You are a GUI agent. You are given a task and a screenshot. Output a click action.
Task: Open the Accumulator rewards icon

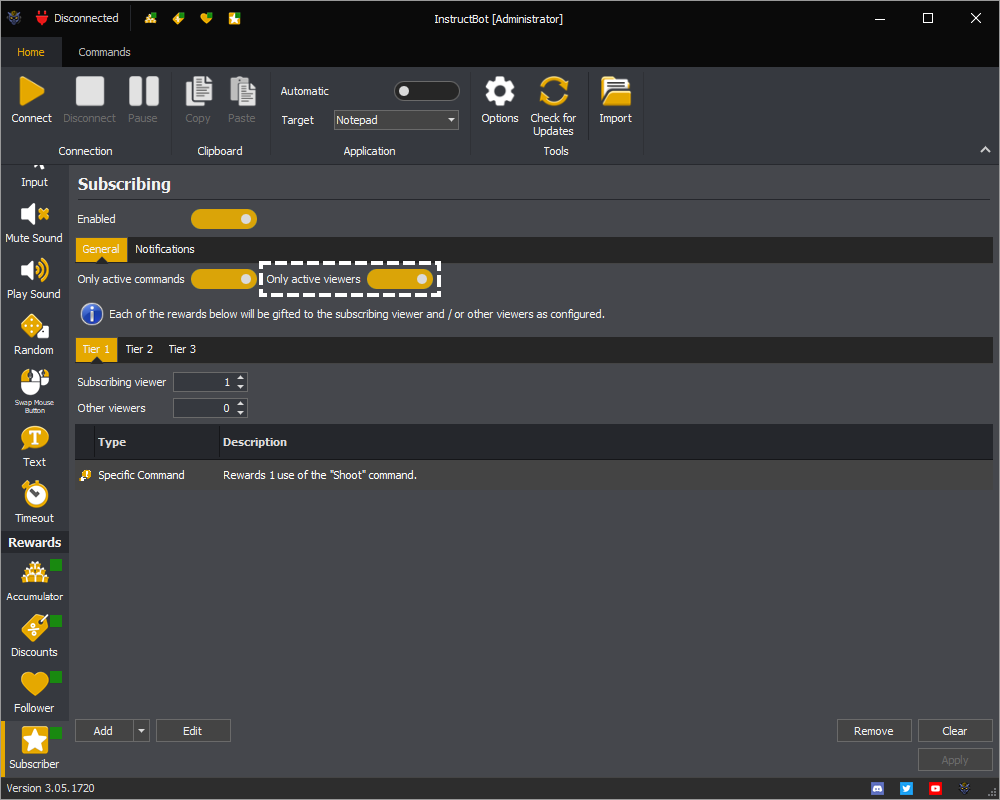coord(34,573)
